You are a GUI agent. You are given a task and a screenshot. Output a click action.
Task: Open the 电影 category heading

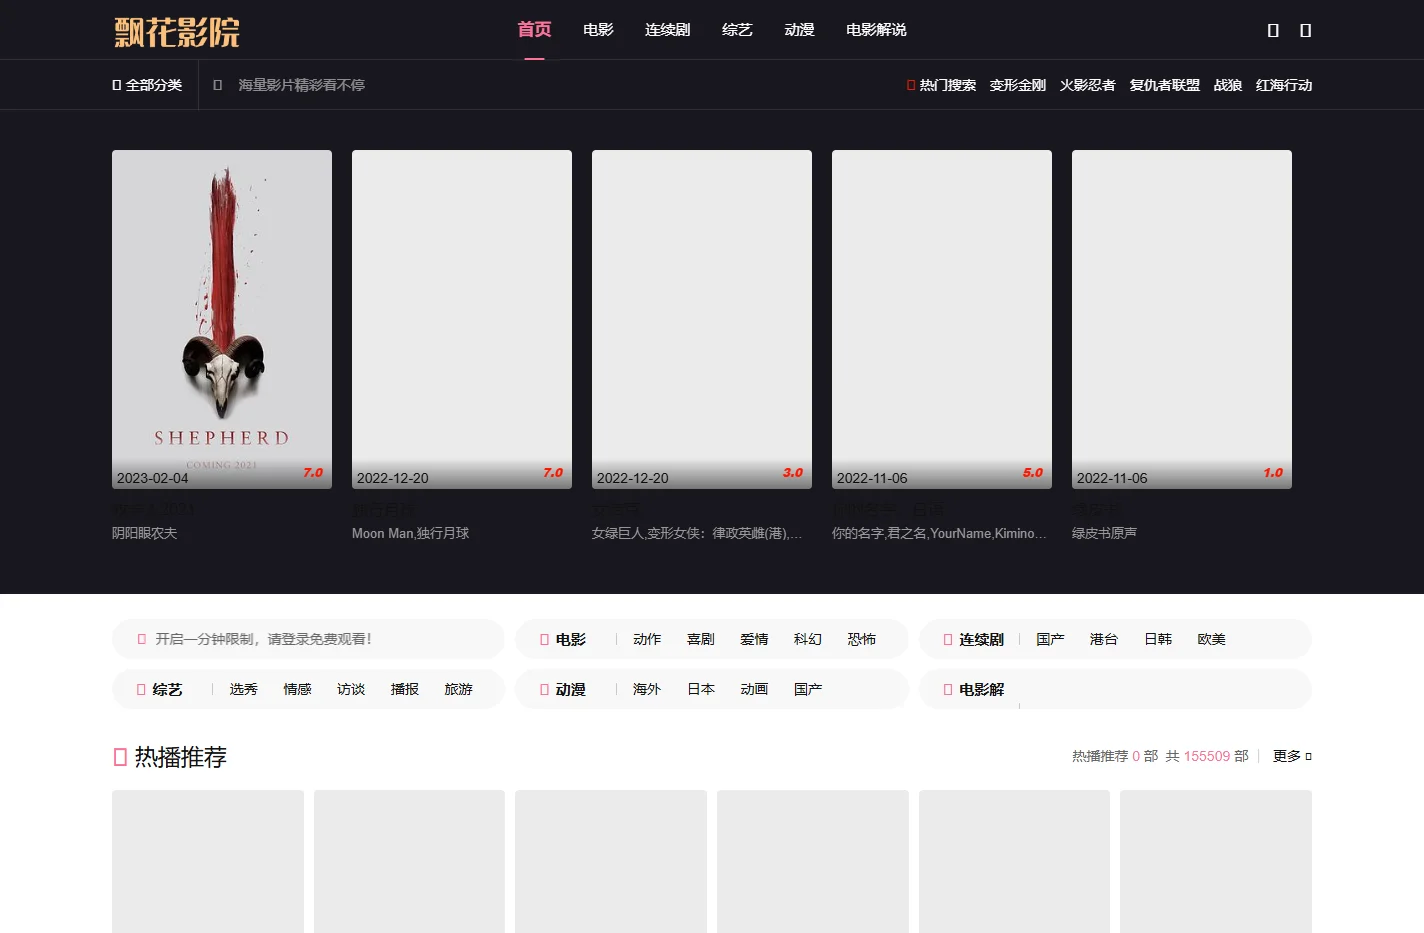point(571,639)
